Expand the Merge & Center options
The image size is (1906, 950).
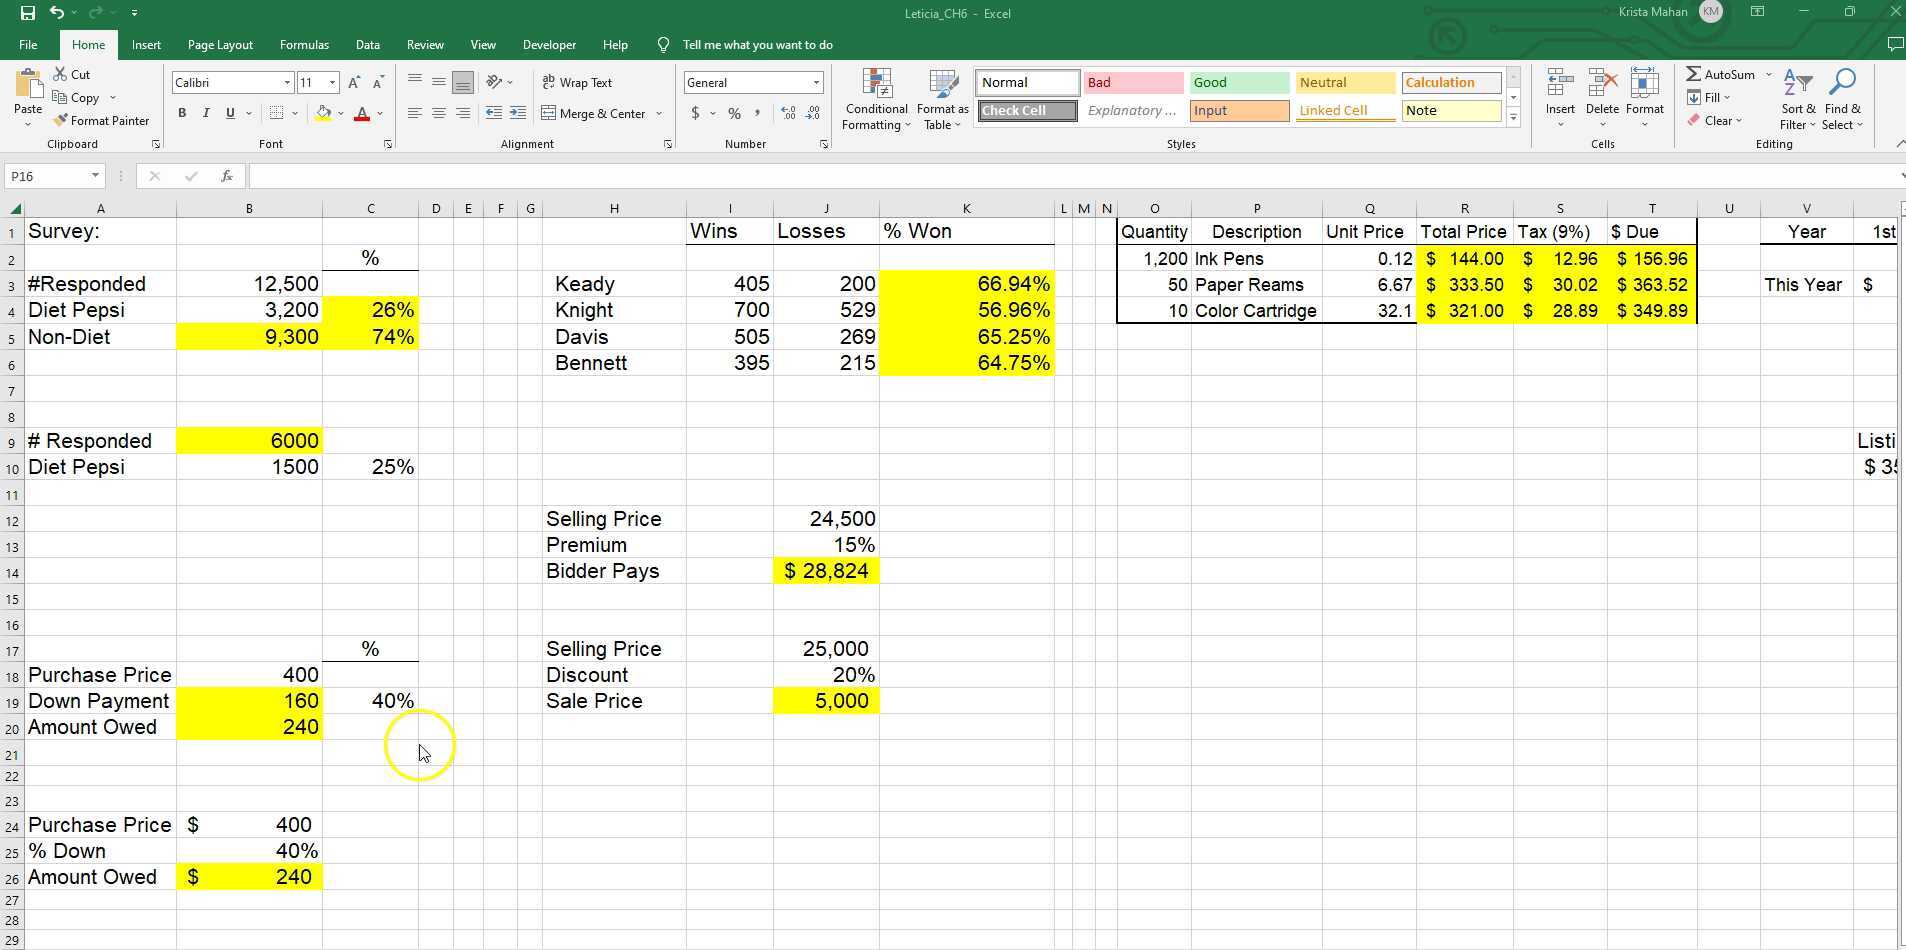(x=659, y=113)
